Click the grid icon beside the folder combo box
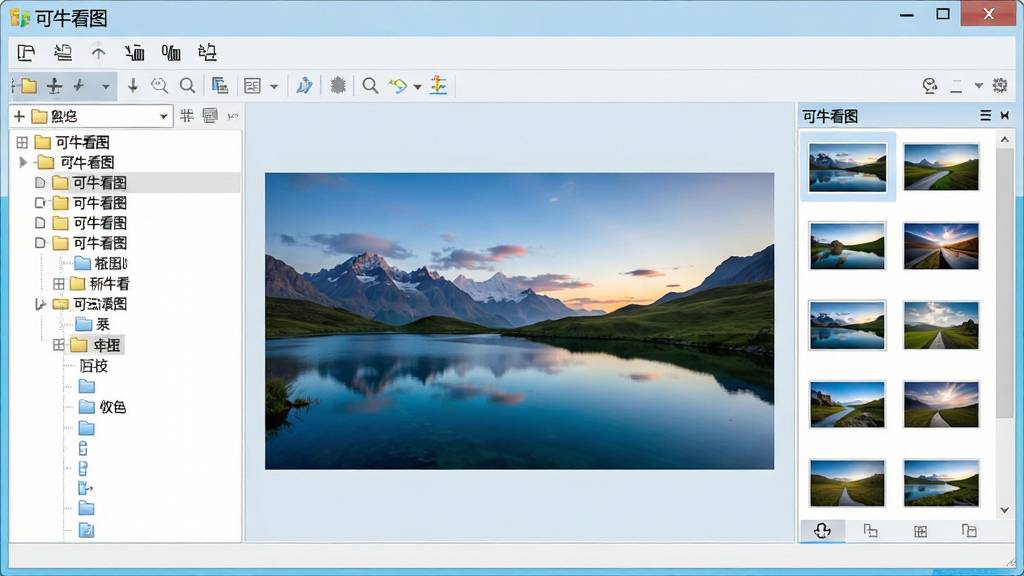Image resolution: width=1024 pixels, height=576 pixels. tap(187, 116)
